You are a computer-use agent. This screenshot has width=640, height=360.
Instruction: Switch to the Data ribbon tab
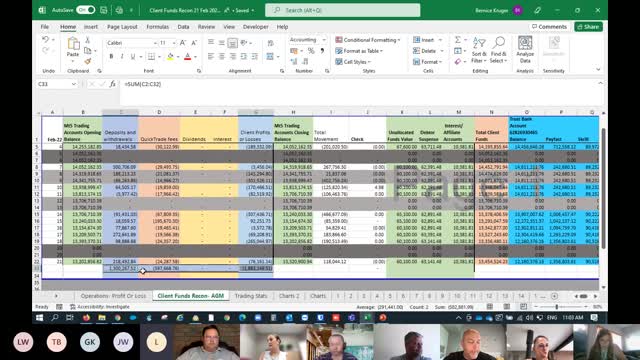(x=183, y=27)
